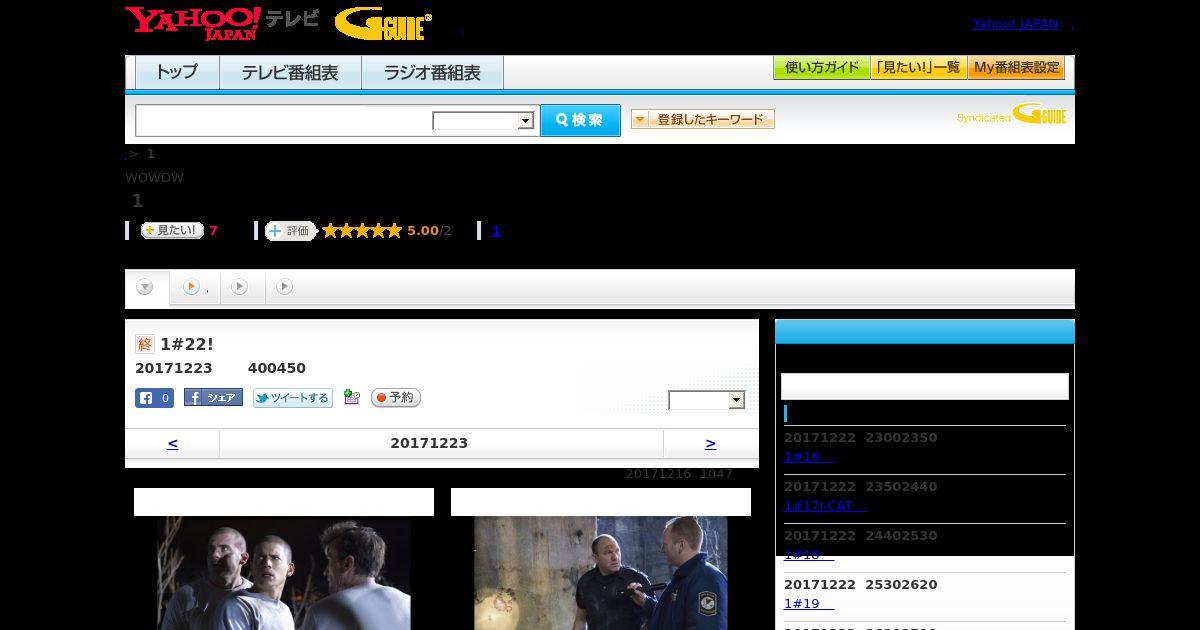1200x630 pixels.
Task: Click 20171222 25302620 schedule text
Action: (861, 584)
